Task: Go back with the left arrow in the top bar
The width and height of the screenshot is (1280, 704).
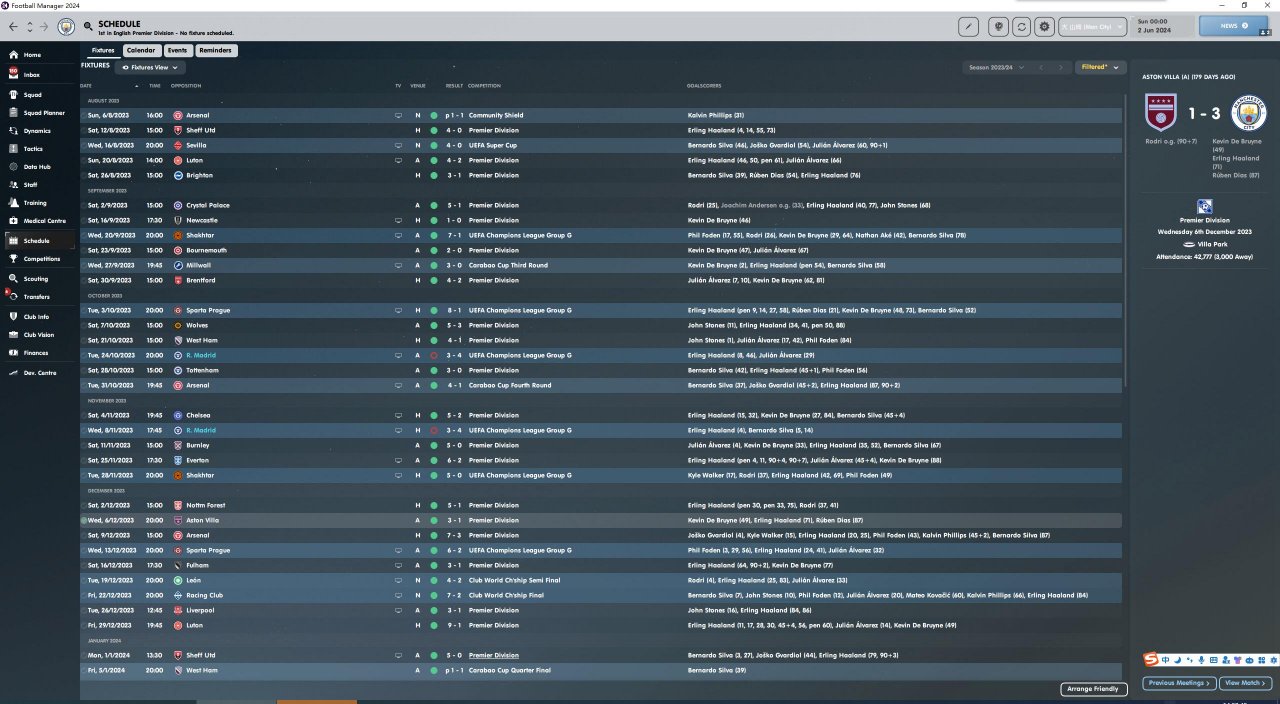Action: pyautogui.click(x=14, y=26)
